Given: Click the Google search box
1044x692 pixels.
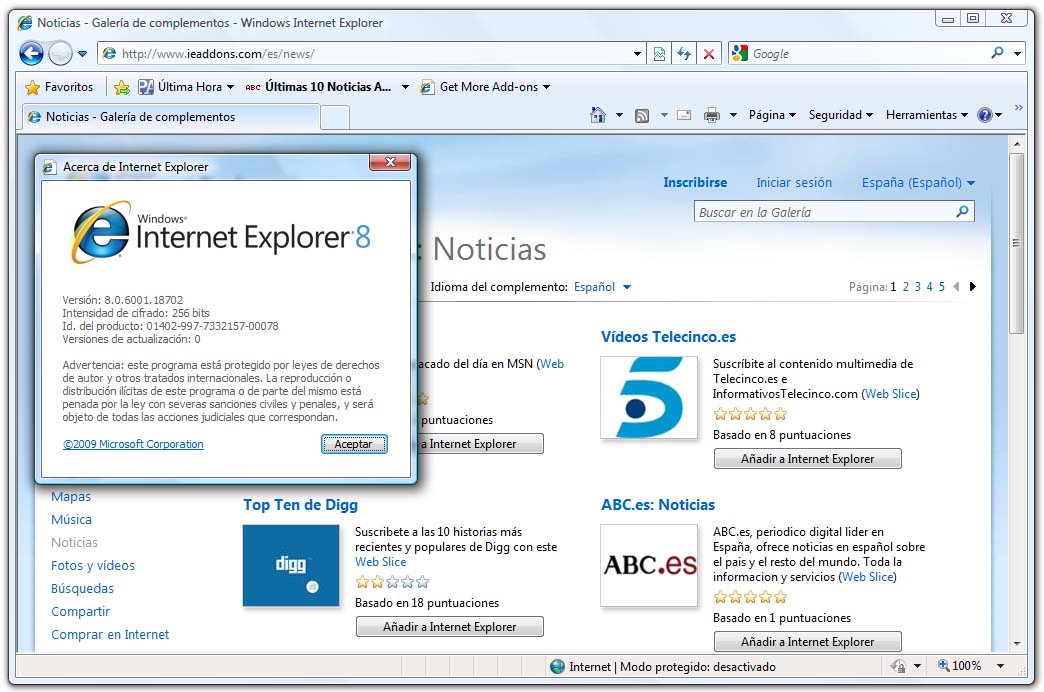Looking at the screenshot, I should pyautogui.click(x=866, y=54).
